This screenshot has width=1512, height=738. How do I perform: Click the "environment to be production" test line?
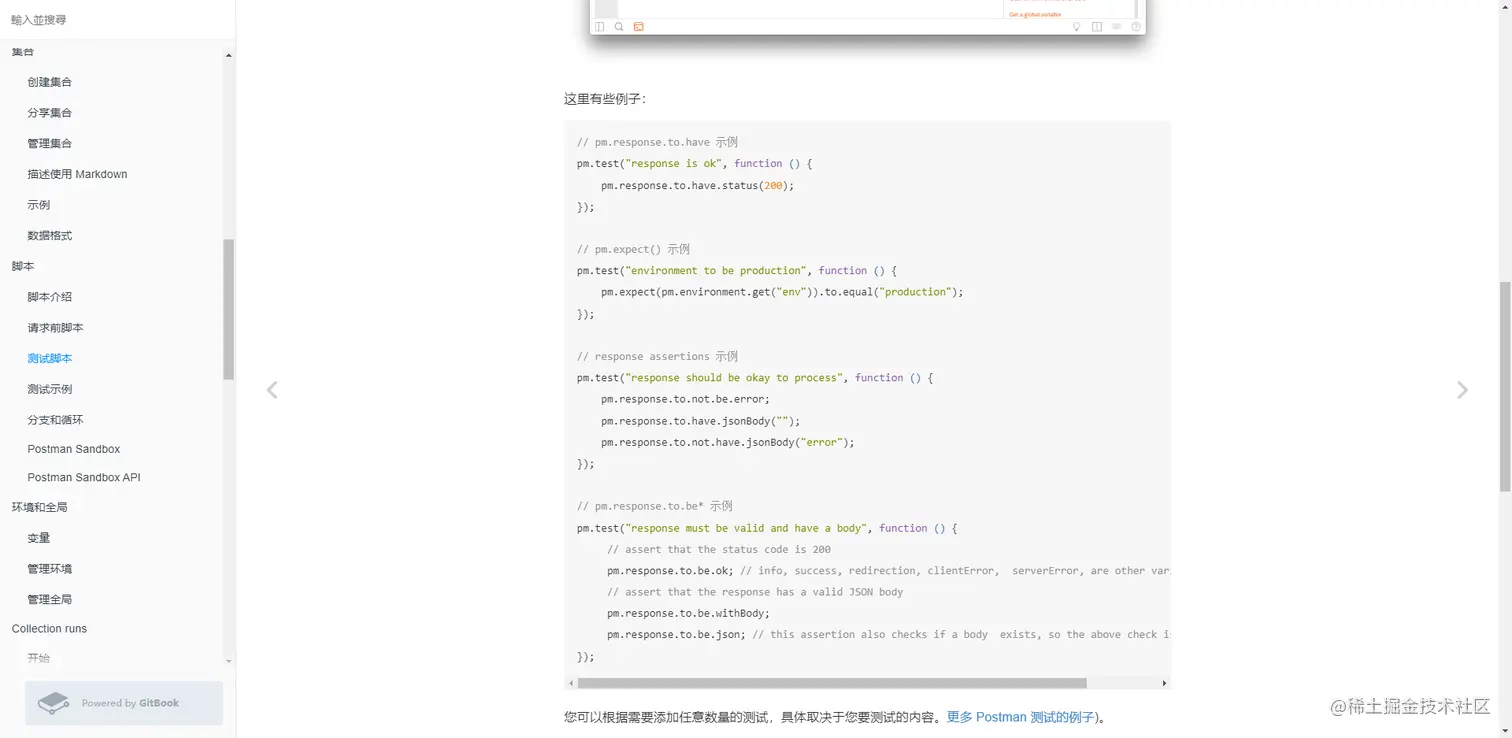click(737, 270)
